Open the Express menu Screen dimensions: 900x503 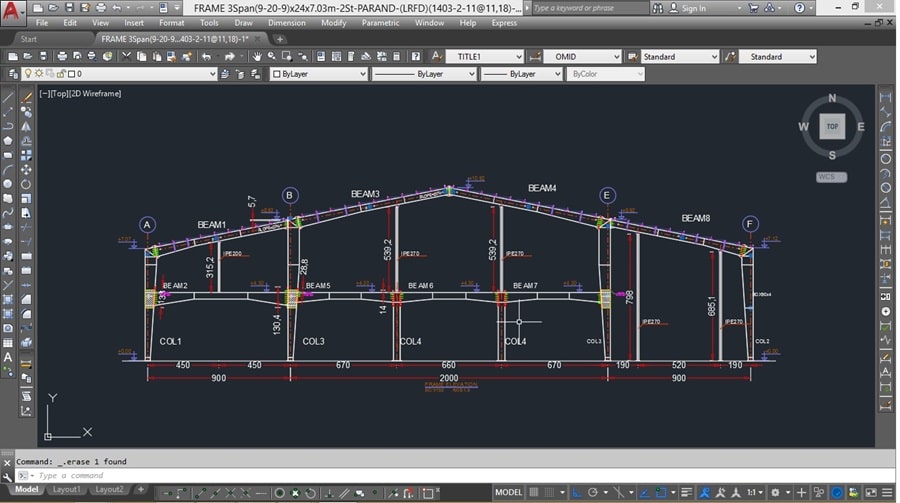[x=504, y=23]
